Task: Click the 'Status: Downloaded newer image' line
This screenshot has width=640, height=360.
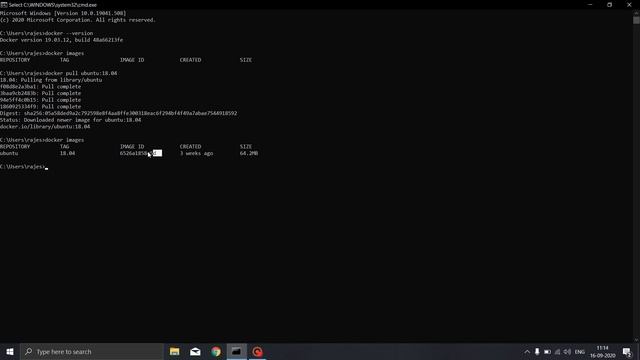Action: (x=70, y=120)
